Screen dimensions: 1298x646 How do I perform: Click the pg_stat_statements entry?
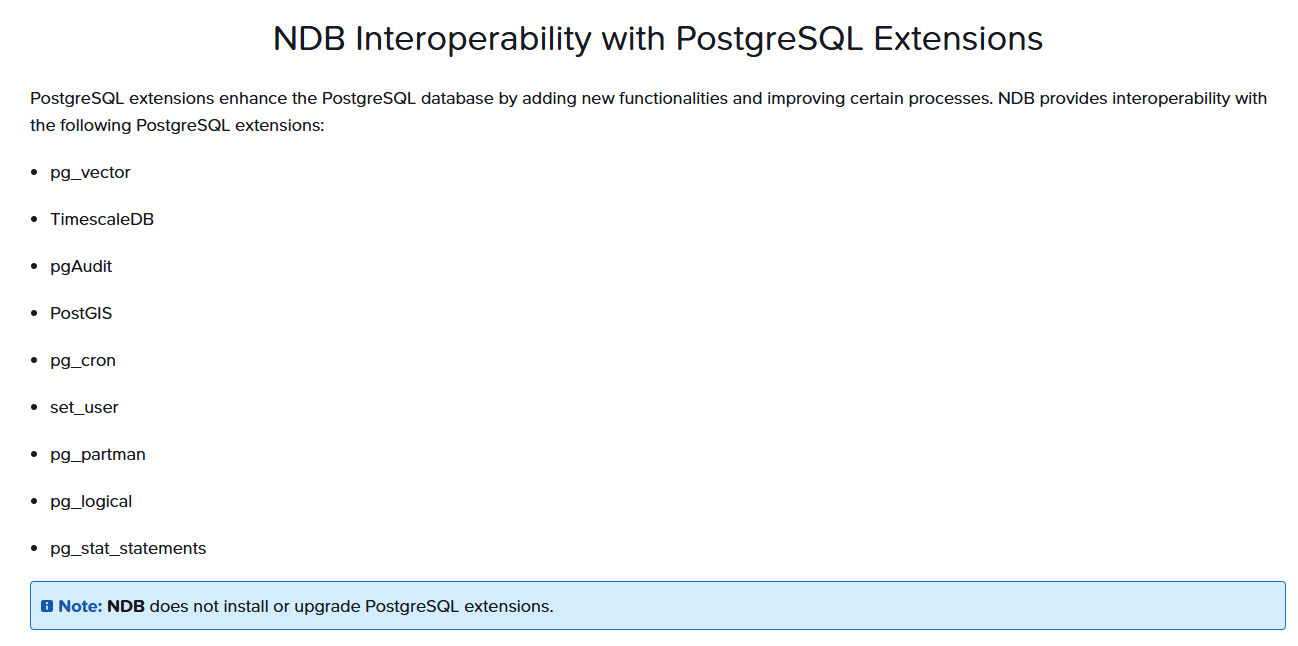coord(128,548)
